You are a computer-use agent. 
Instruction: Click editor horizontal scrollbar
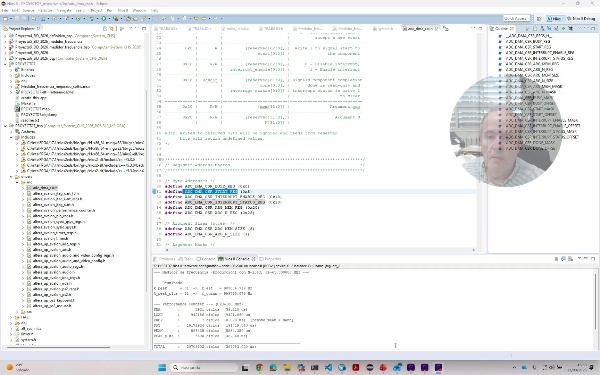(320, 250)
